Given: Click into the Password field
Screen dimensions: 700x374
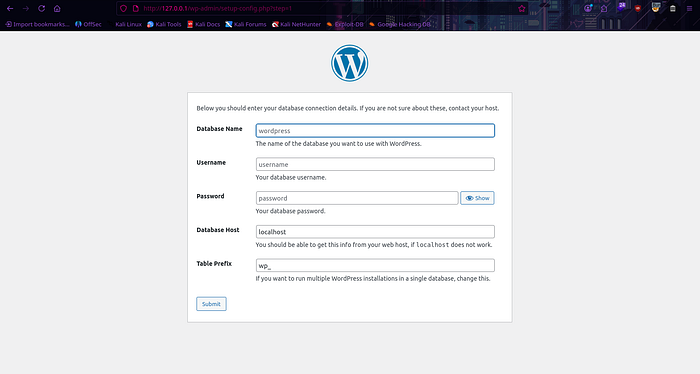Looking at the screenshot, I should (357, 198).
